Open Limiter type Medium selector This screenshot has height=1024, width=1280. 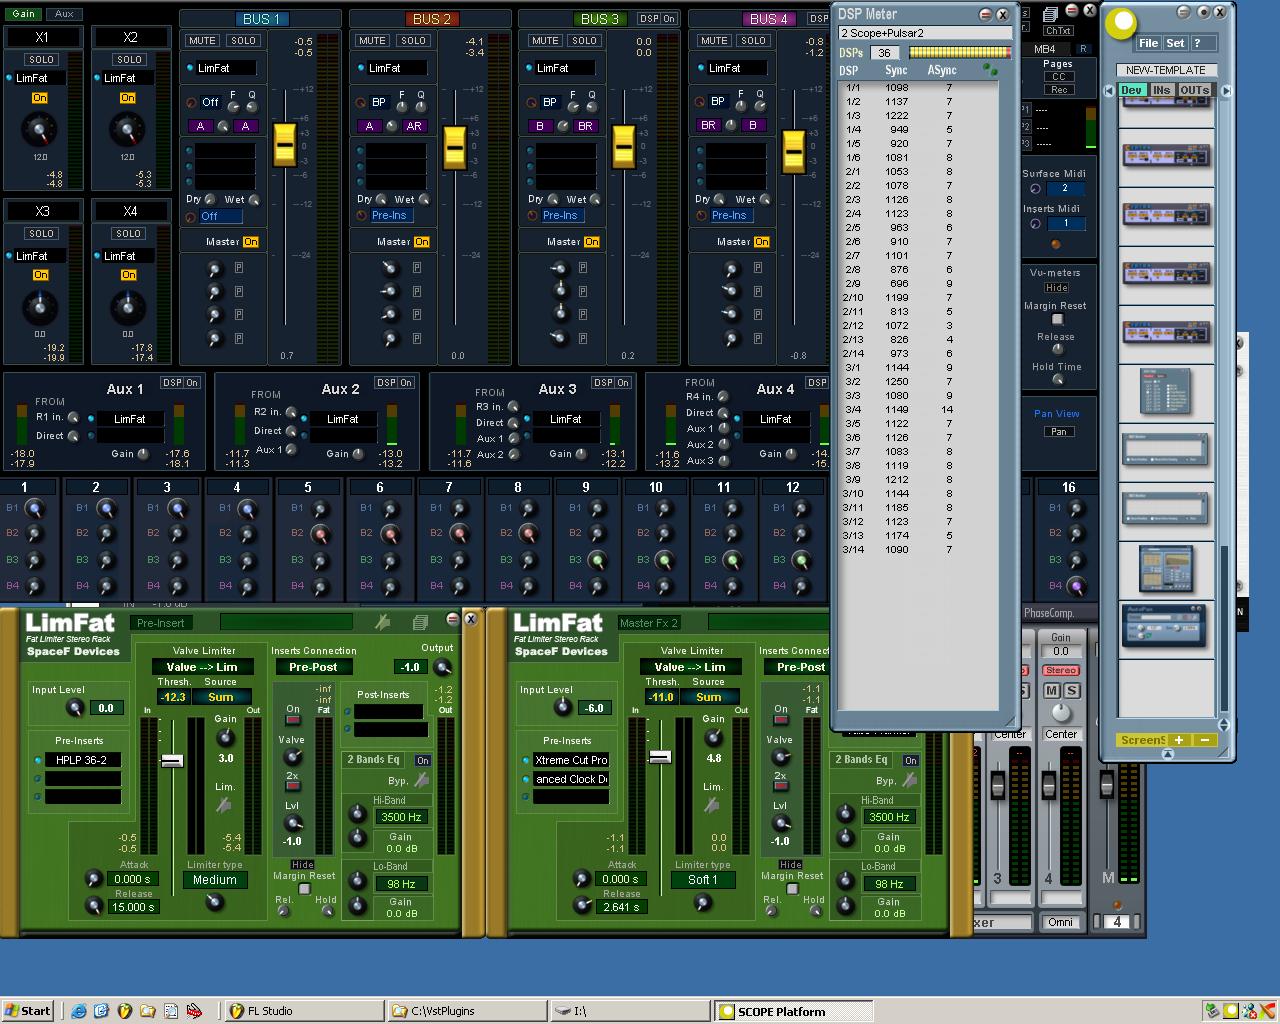pos(215,880)
